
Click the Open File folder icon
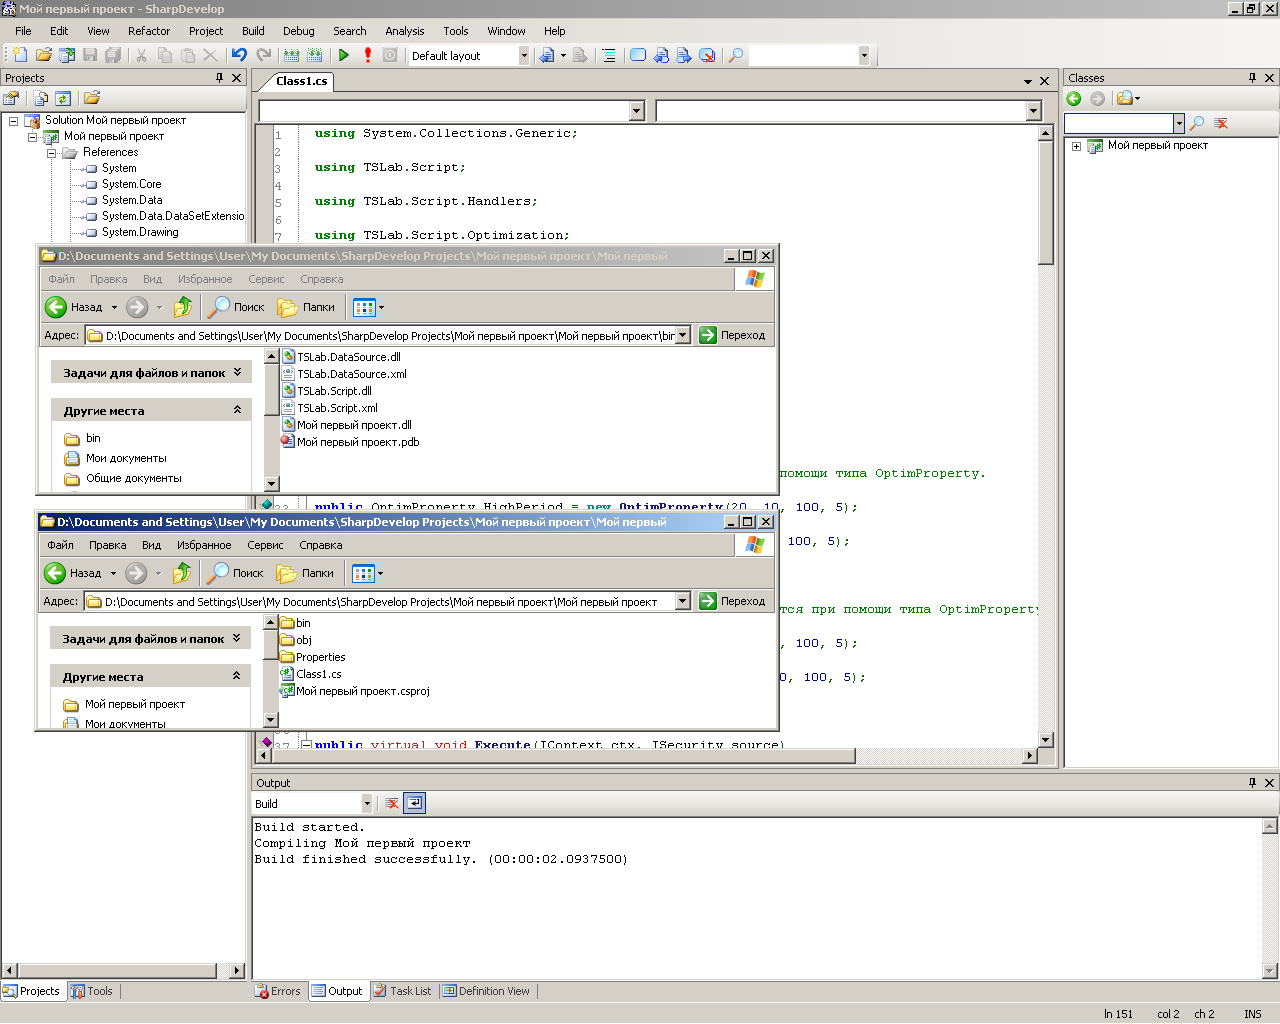pos(43,56)
